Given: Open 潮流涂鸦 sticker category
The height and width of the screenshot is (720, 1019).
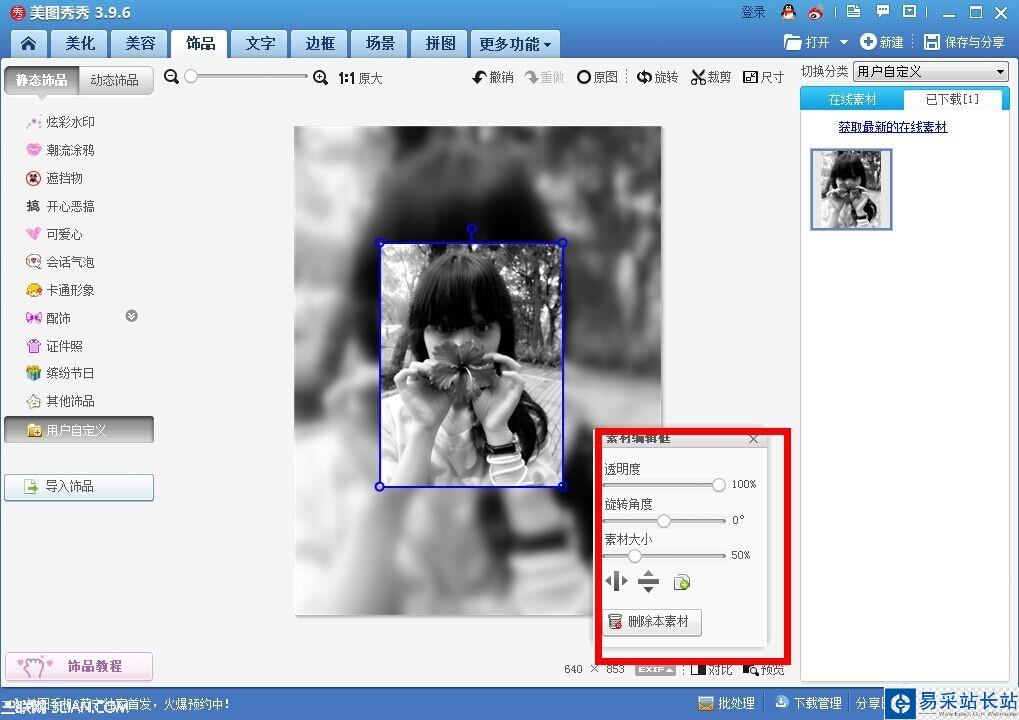Looking at the screenshot, I should (60, 150).
